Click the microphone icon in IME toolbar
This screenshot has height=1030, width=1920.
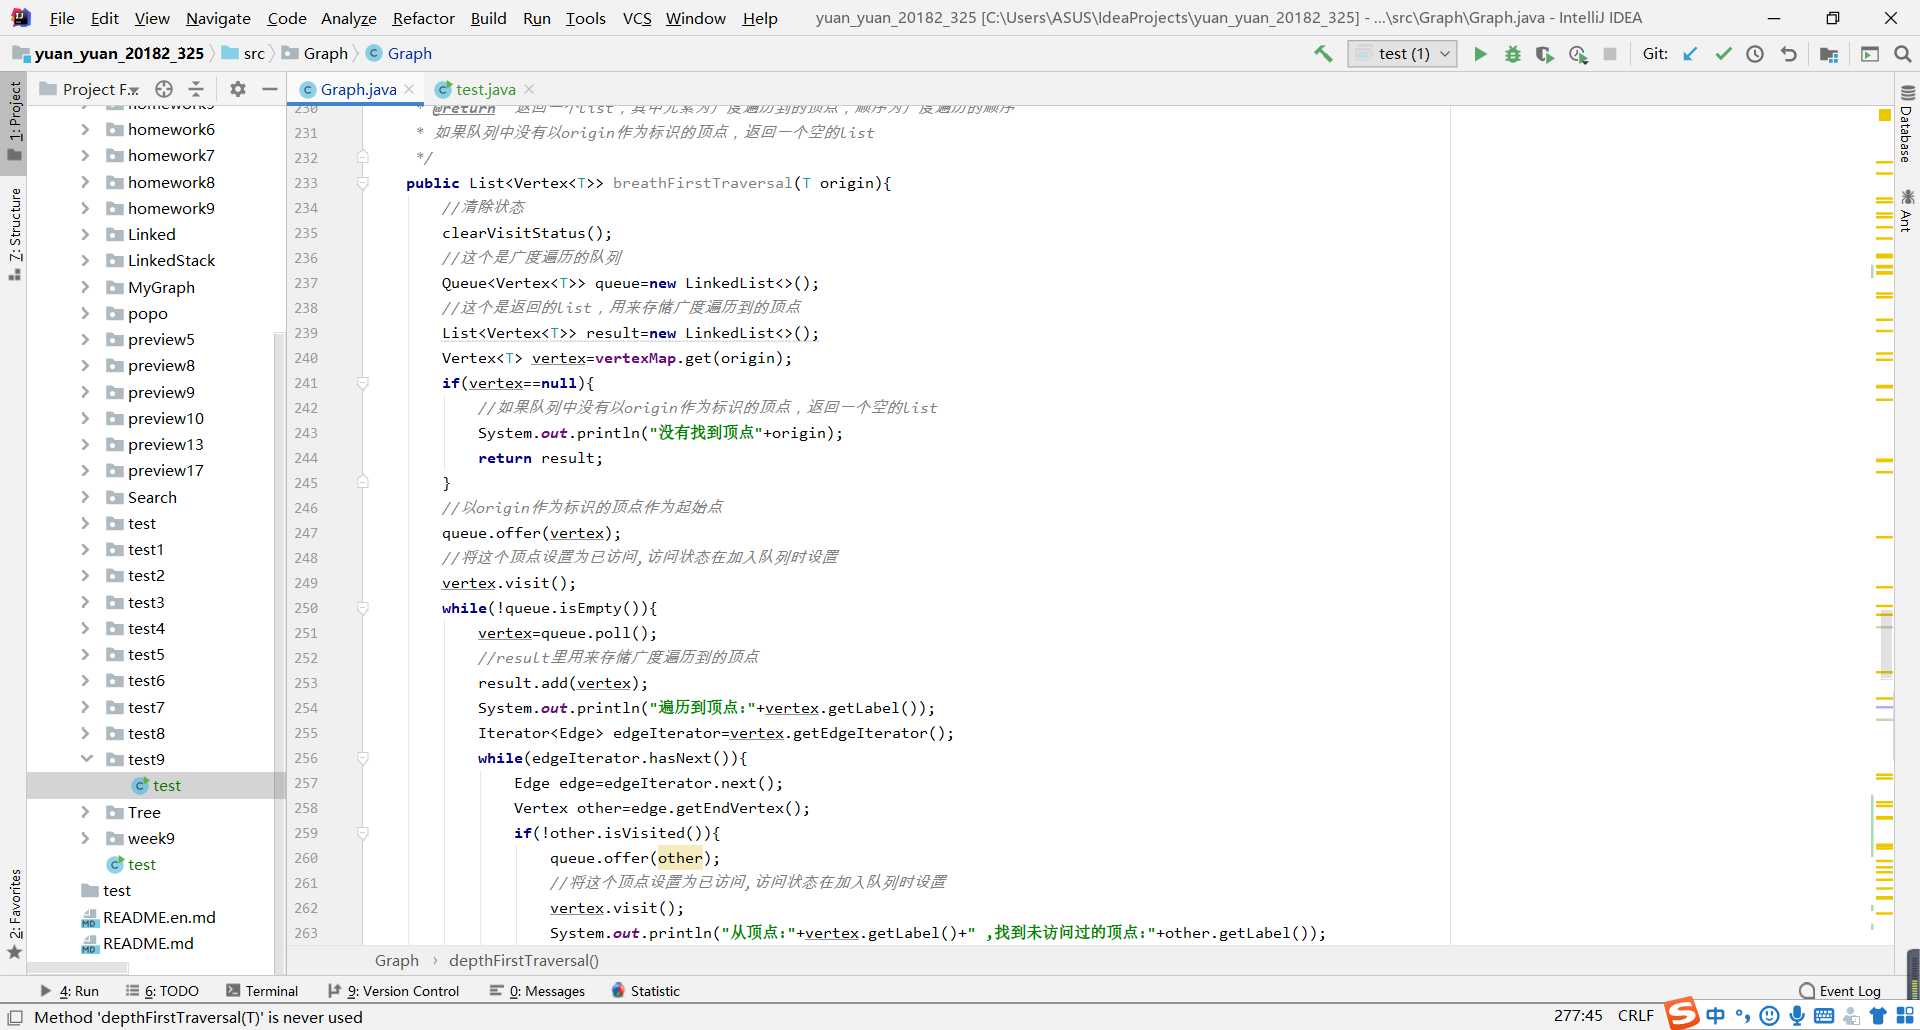point(1796,1016)
